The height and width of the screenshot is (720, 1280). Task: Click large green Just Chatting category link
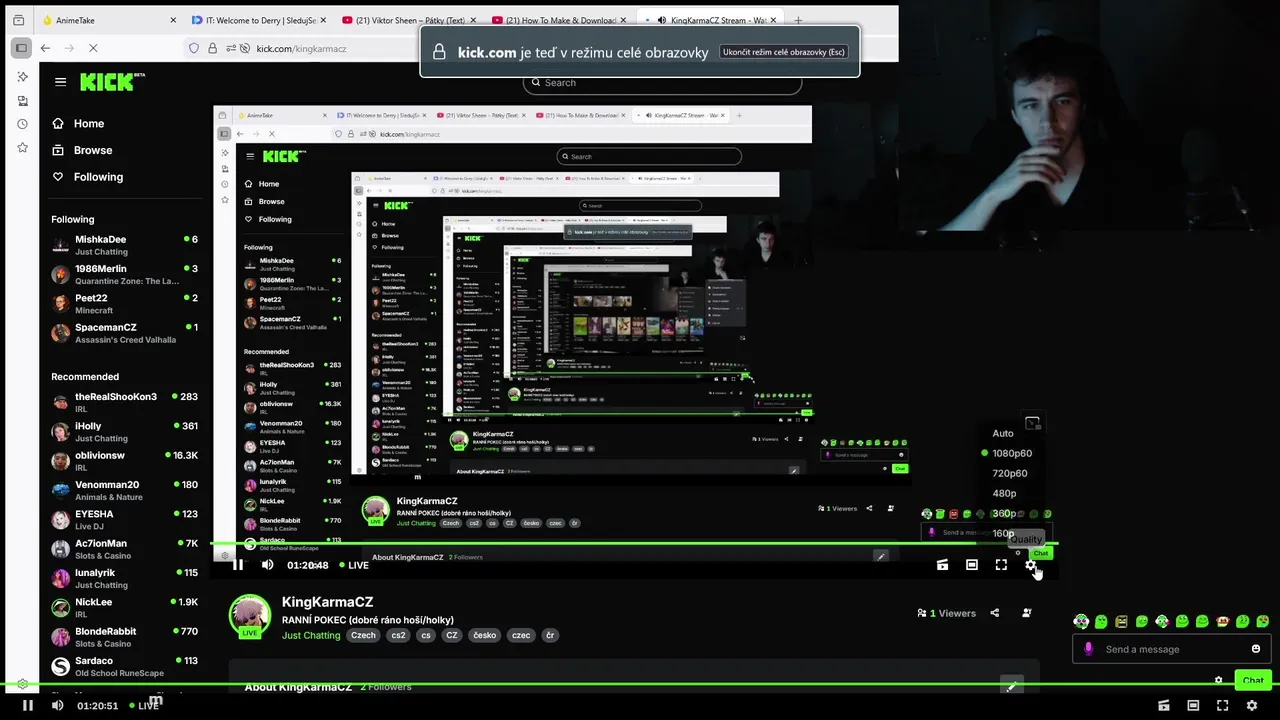(311, 635)
